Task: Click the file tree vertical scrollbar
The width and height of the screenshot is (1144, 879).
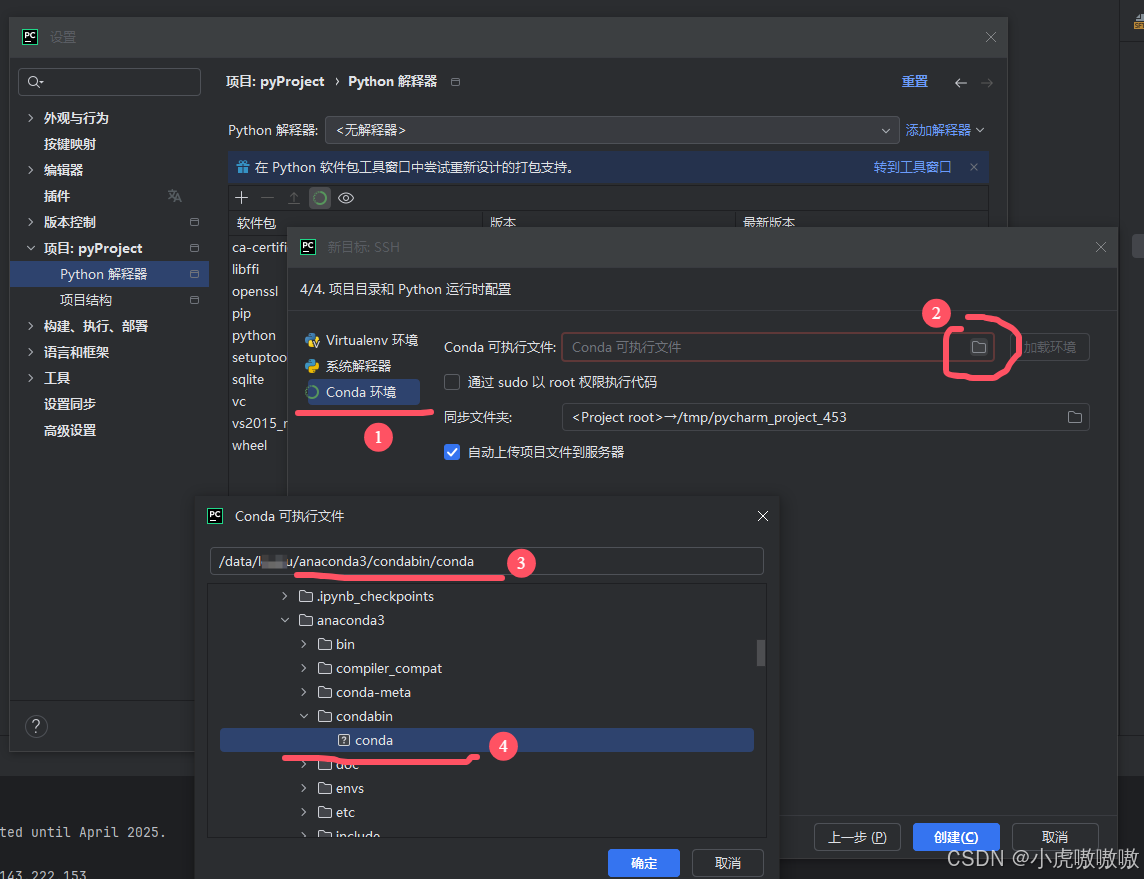Action: pos(761,653)
